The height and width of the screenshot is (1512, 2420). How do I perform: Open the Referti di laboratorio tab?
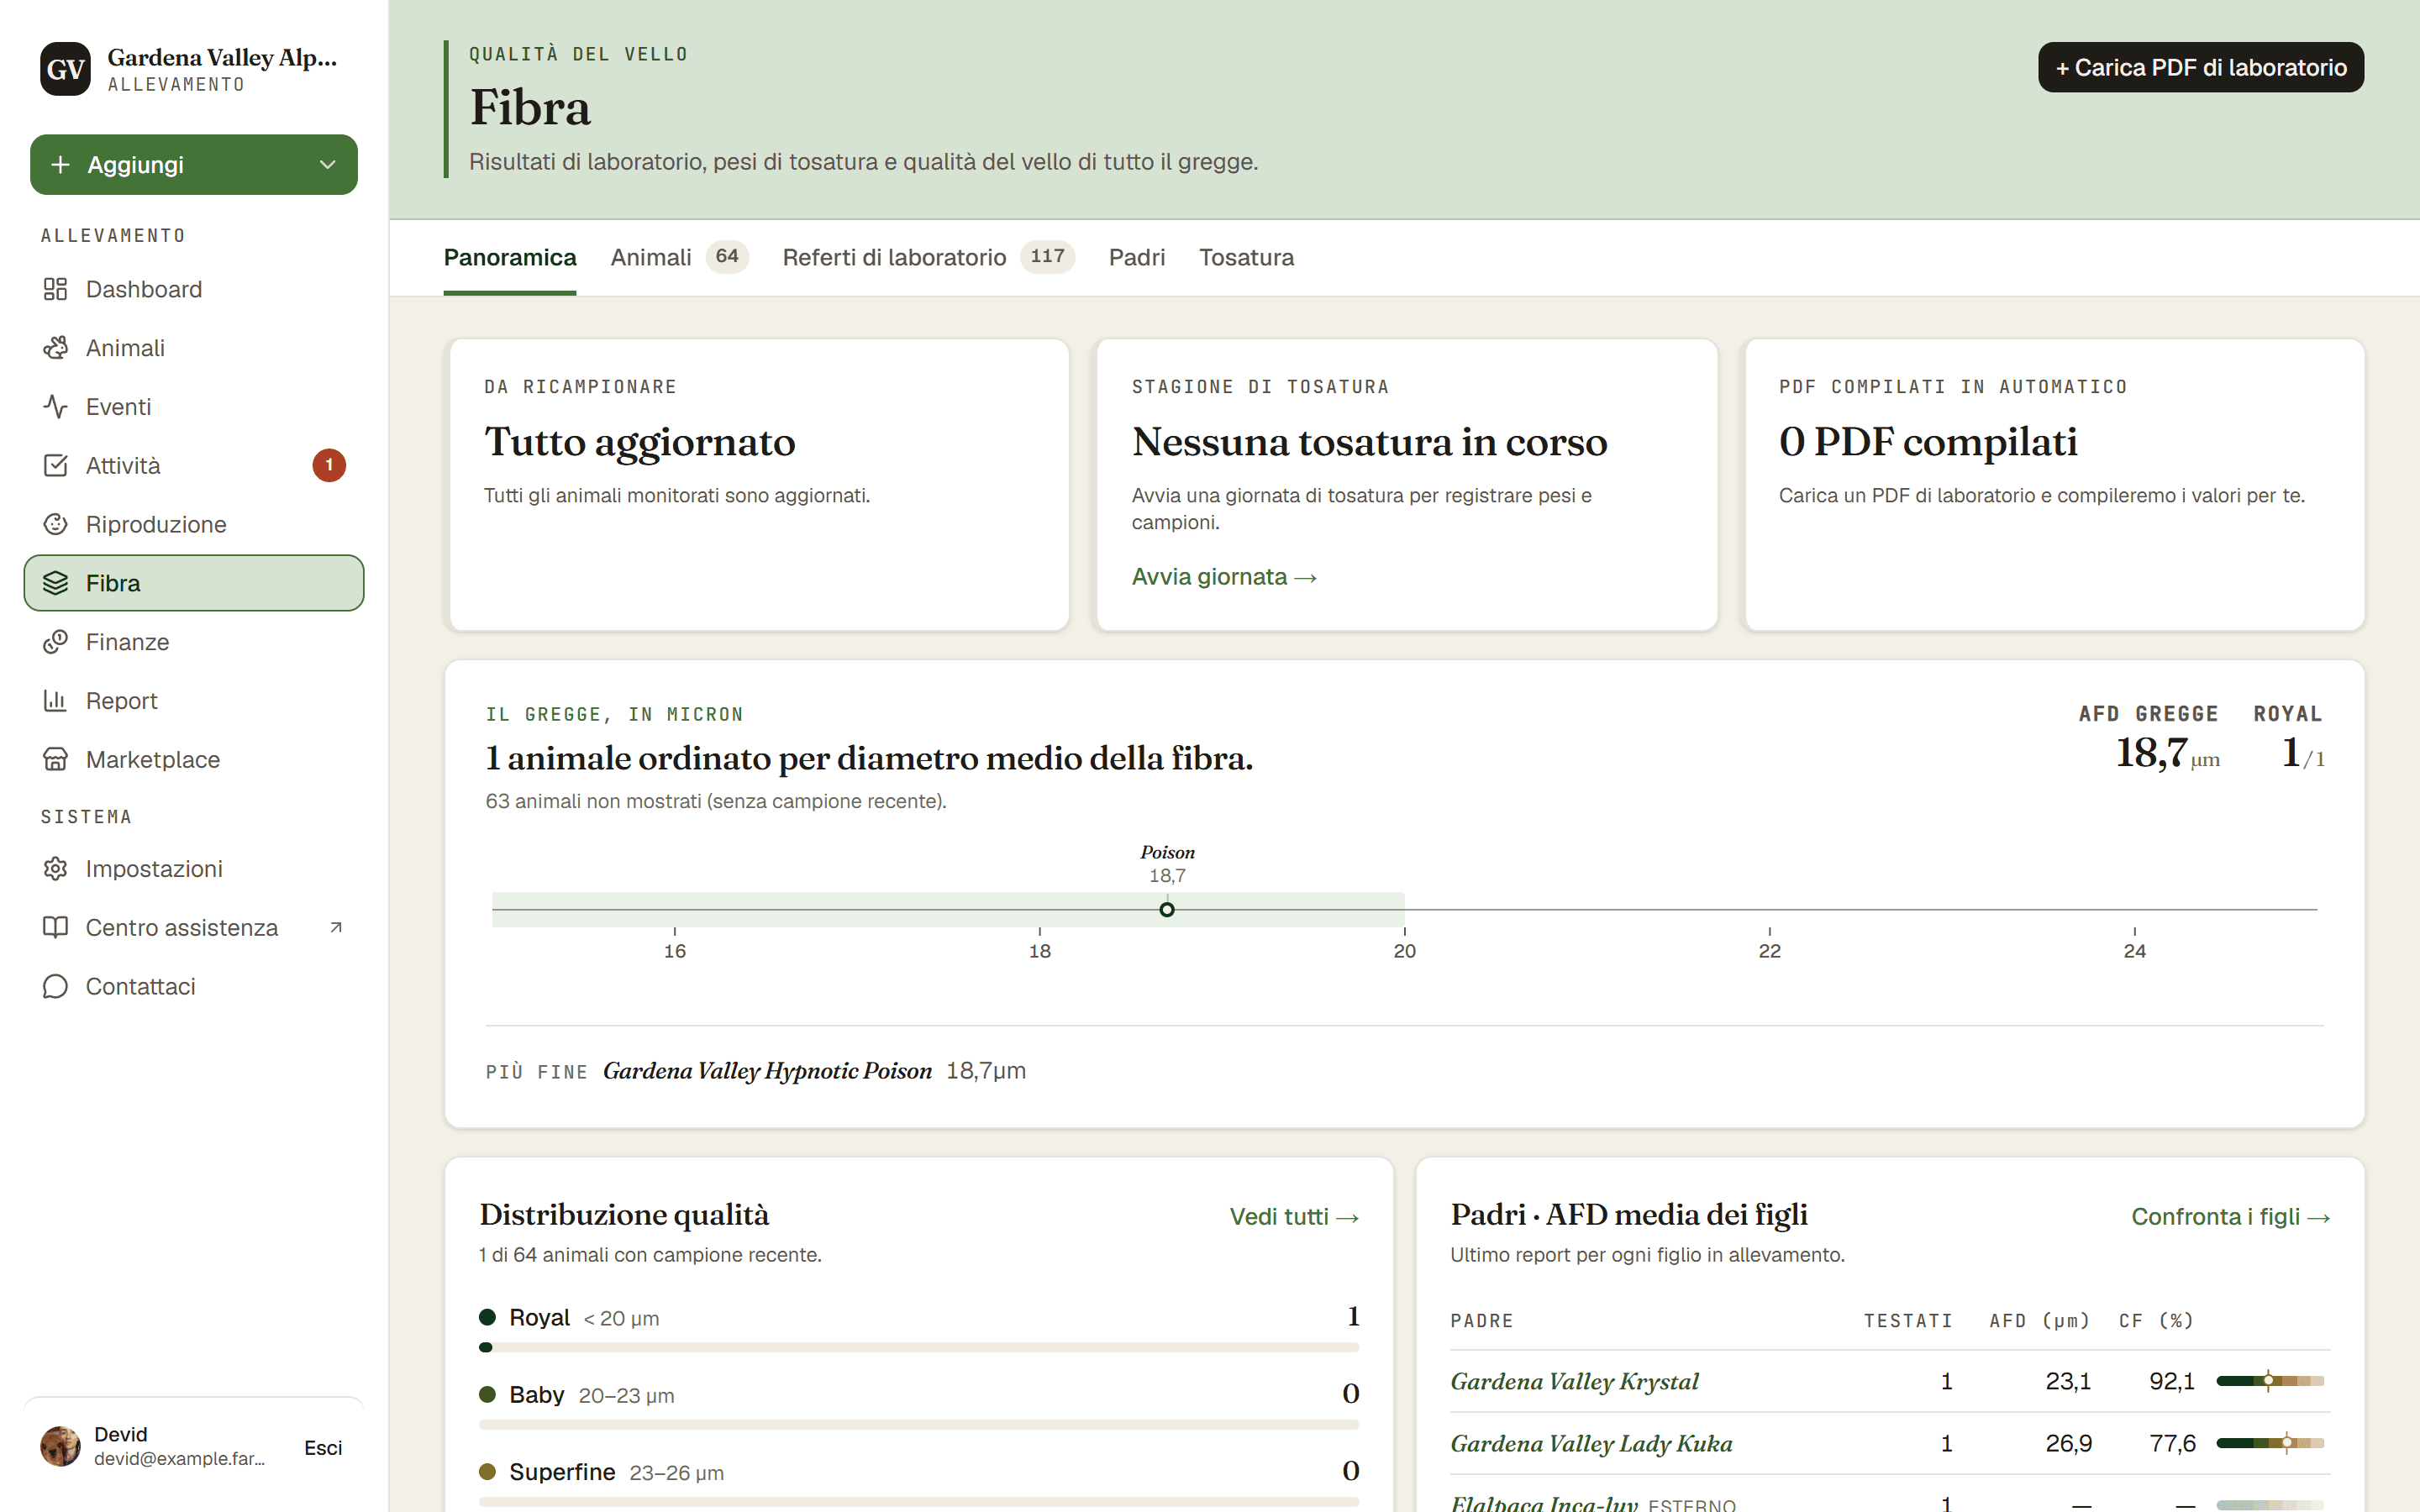[928, 258]
